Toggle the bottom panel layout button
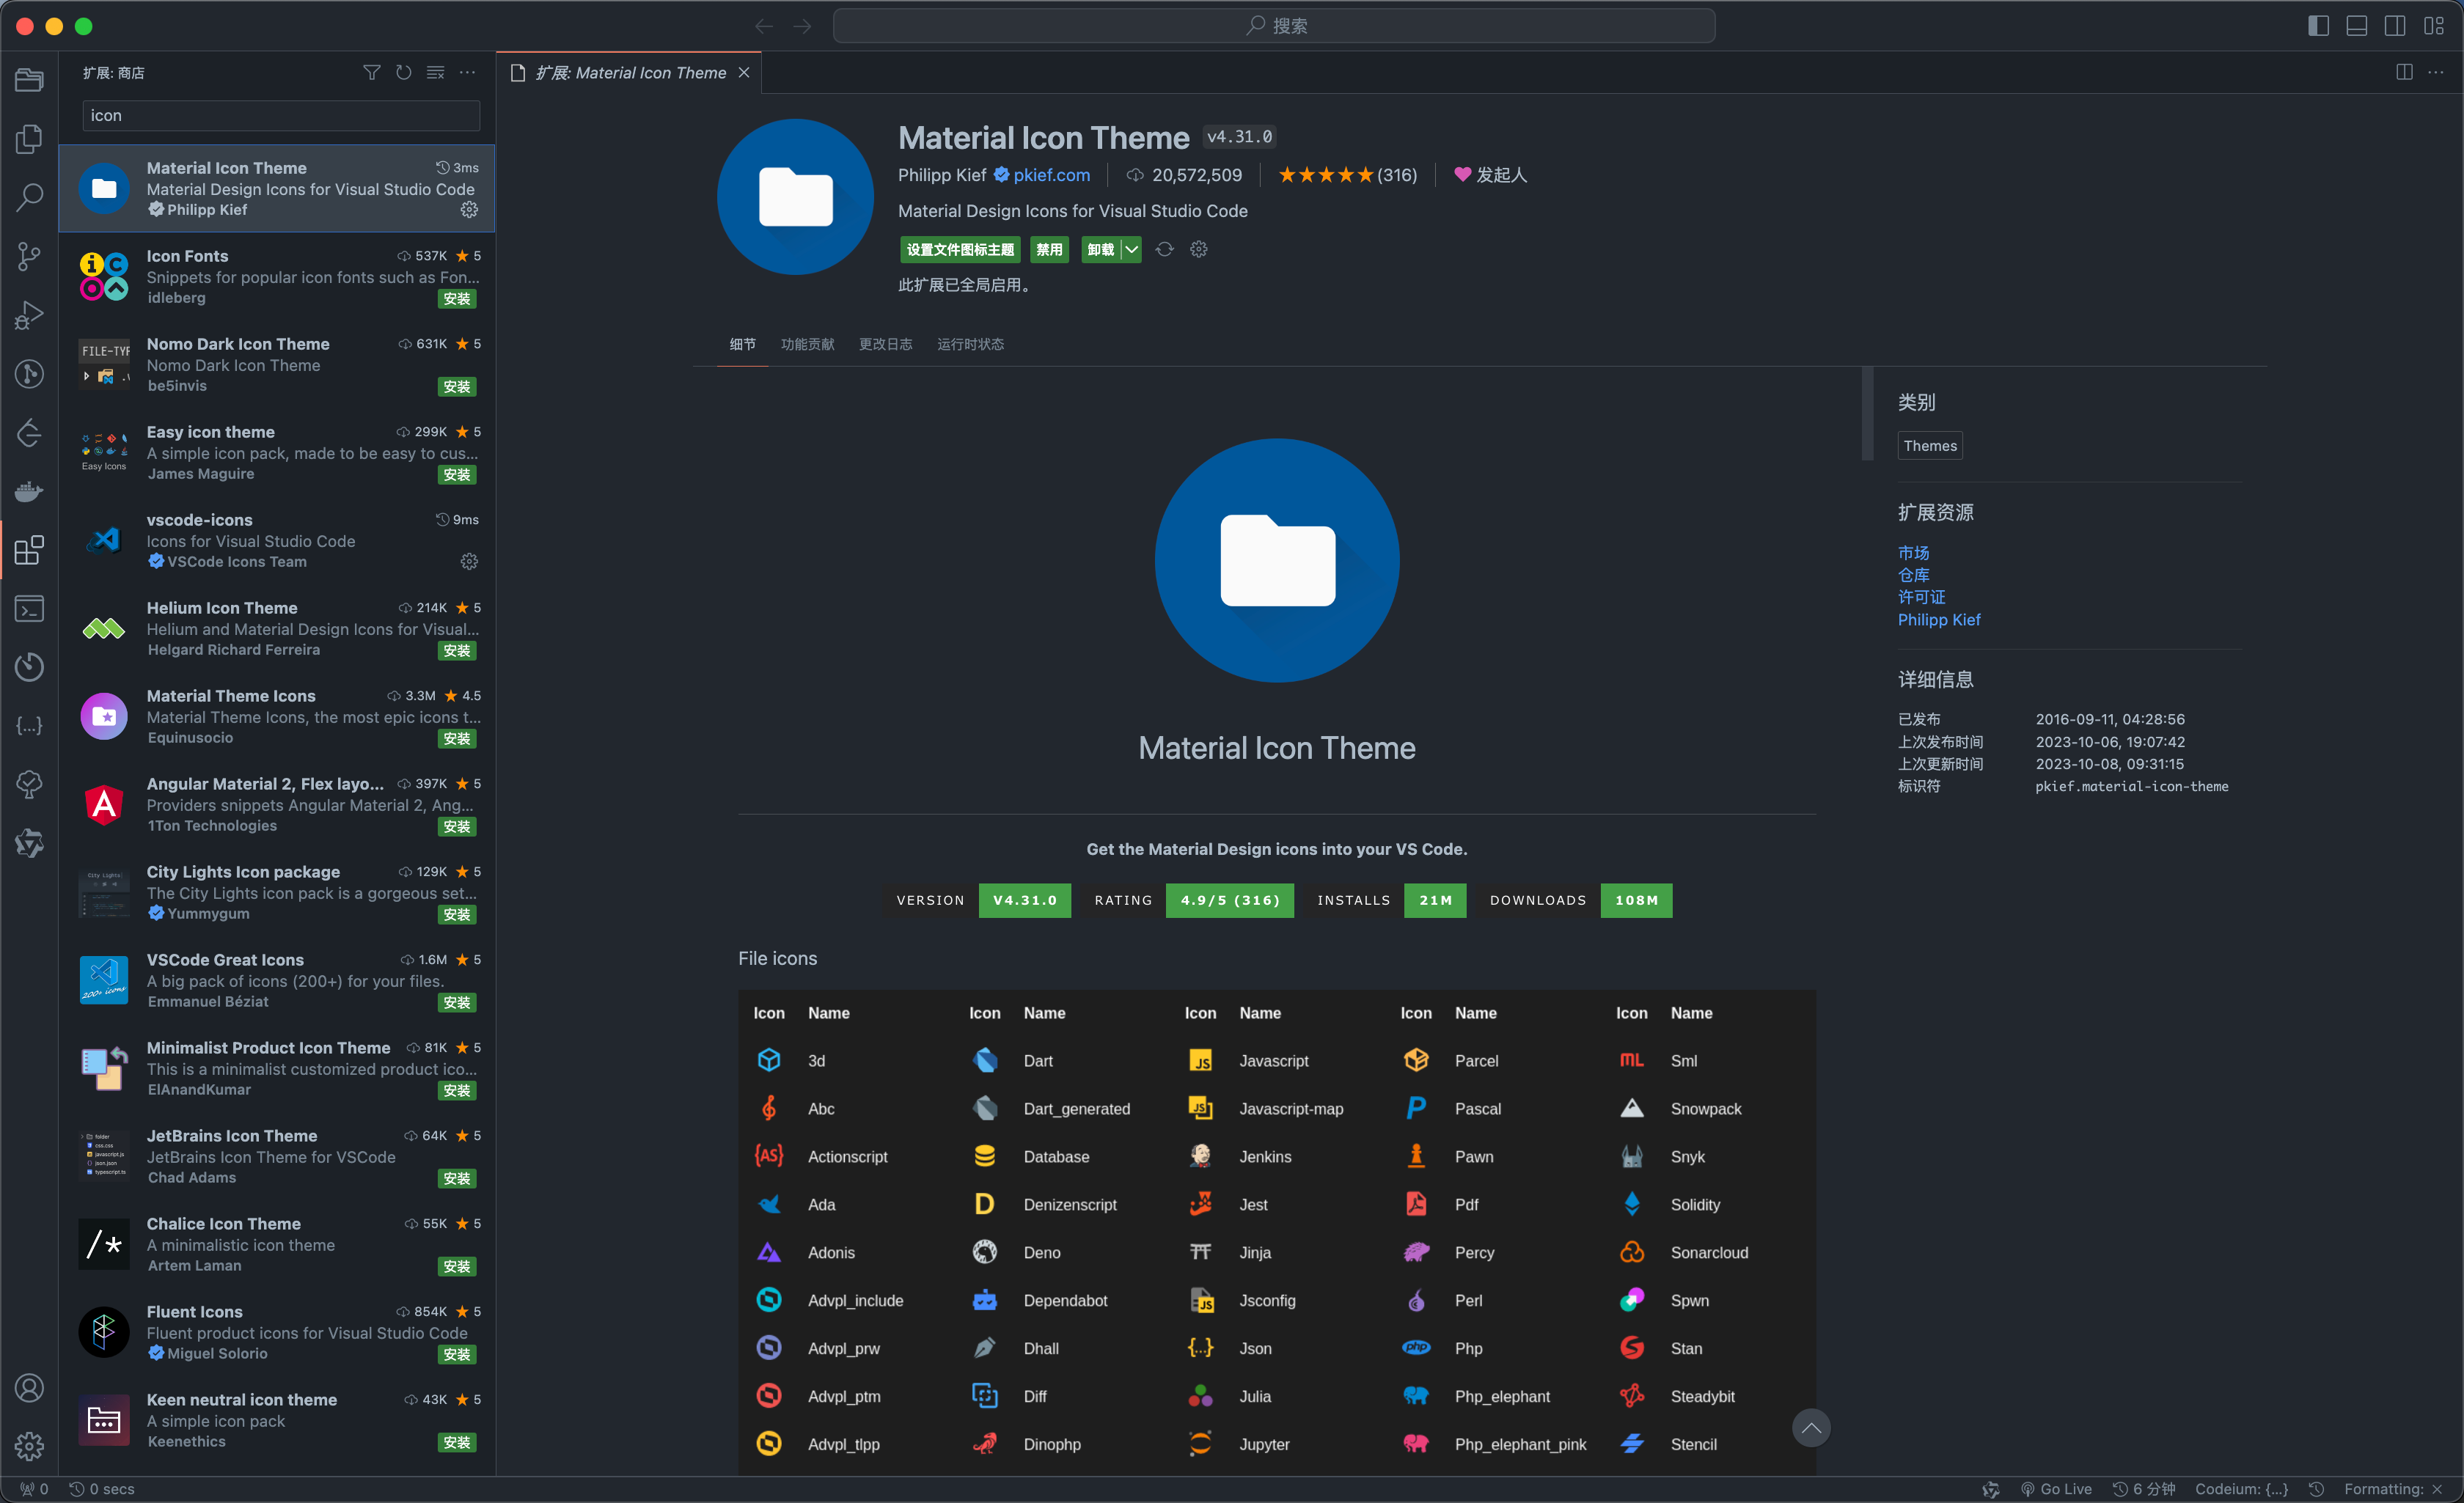The width and height of the screenshot is (2464, 1503). point(2356,26)
